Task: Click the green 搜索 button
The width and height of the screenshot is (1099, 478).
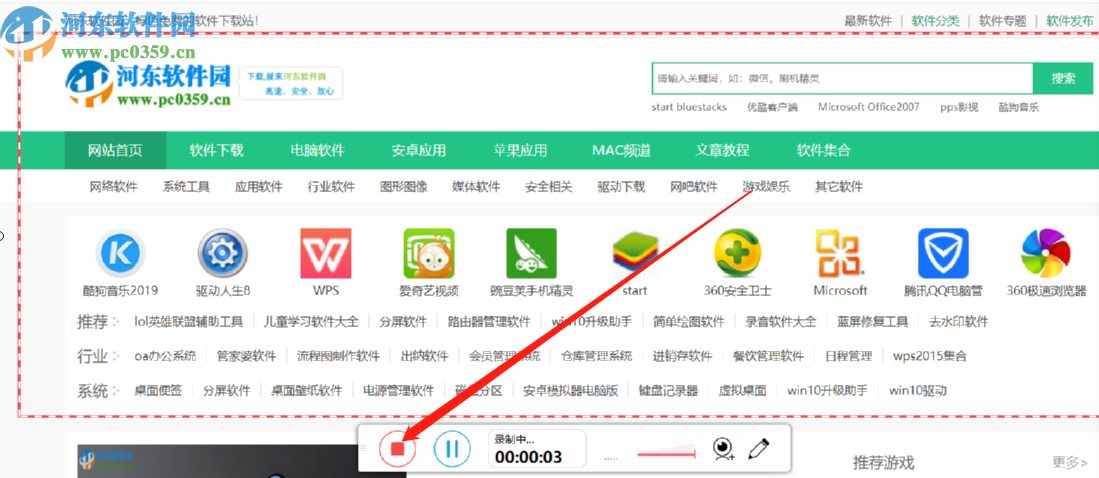Action: [x=1063, y=78]
